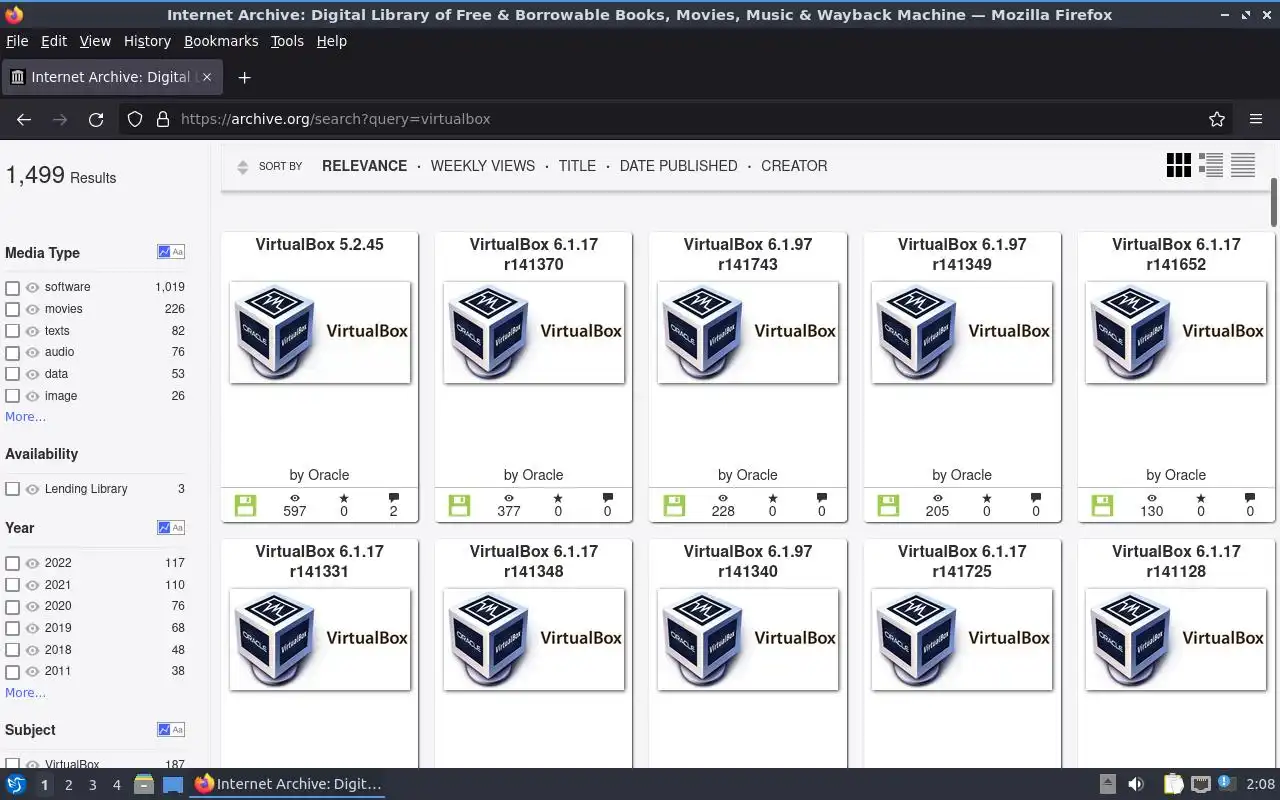The image size is (1280, 800).
Task: Bookmark this page with star icon
Action: (1217, 119)
